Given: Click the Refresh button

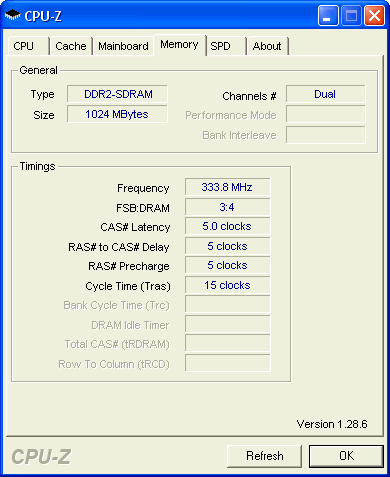Looking at the screenshot, I should pyautogui.click(x=265, y=456).
